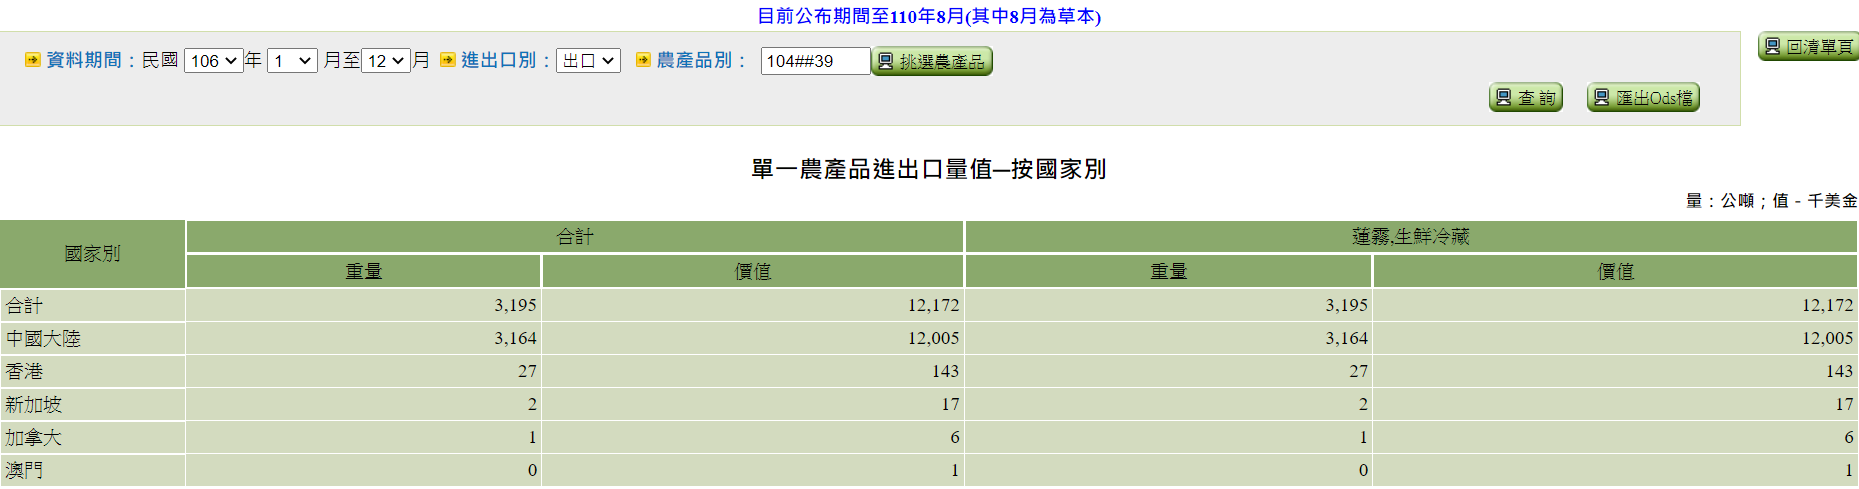Open the end month dropdown showing 12
This screenshot has width=1859, height=489.
click(386, 61)
